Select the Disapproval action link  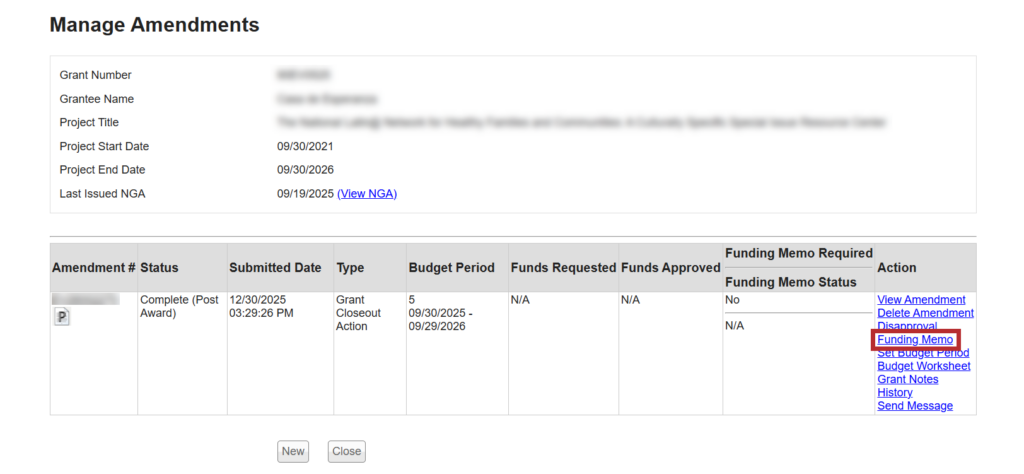(x=907, y=326)
